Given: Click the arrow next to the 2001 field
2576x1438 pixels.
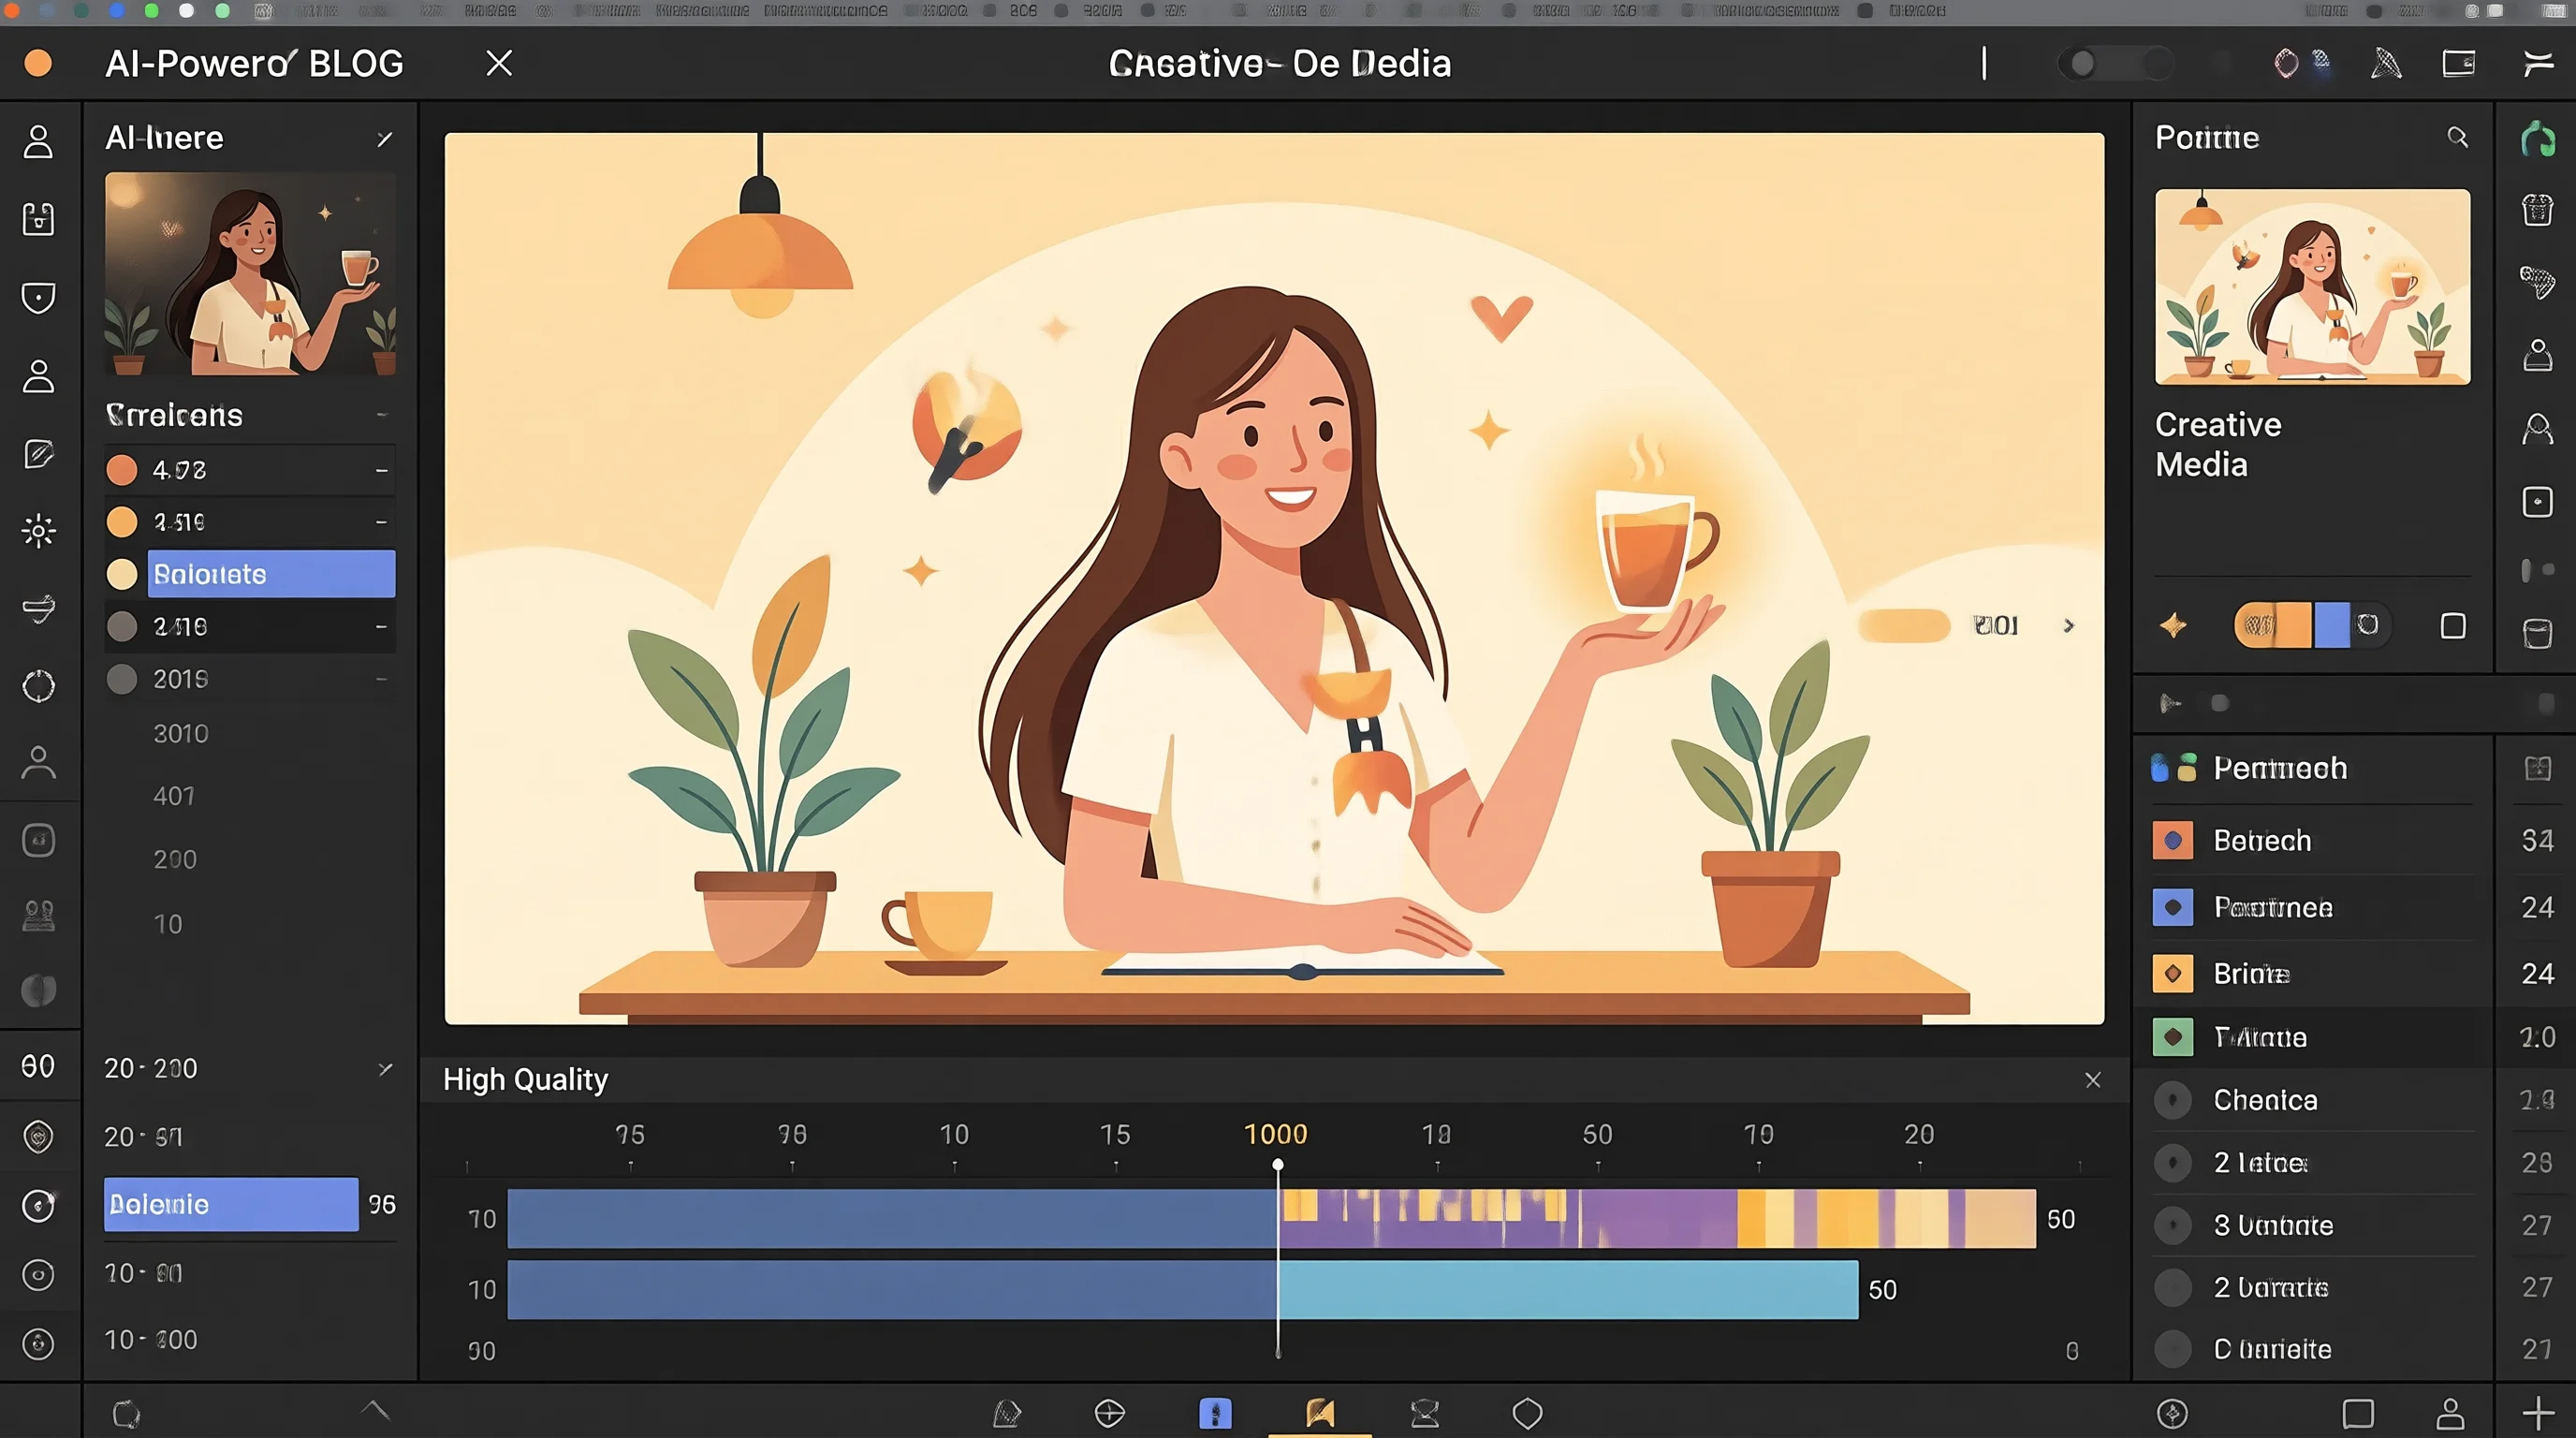Looking at the screenshot, I should 2069,625.
